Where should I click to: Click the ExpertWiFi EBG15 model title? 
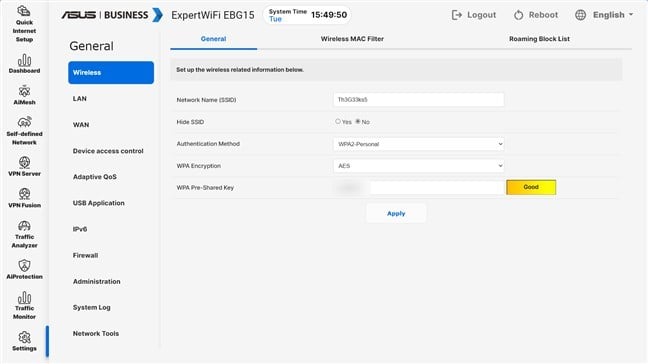[213, 15]
